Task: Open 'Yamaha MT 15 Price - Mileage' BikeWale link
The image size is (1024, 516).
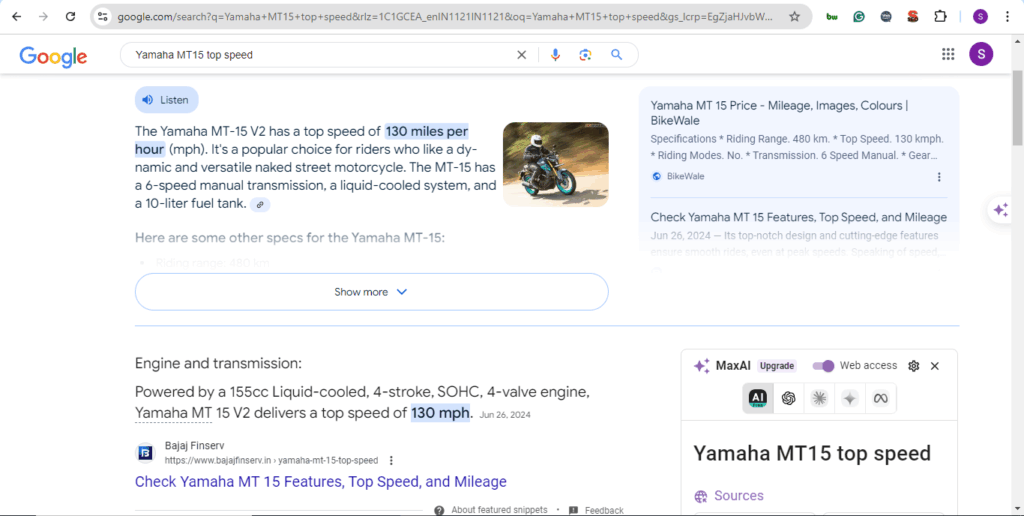Action: (x=779, y=113)
